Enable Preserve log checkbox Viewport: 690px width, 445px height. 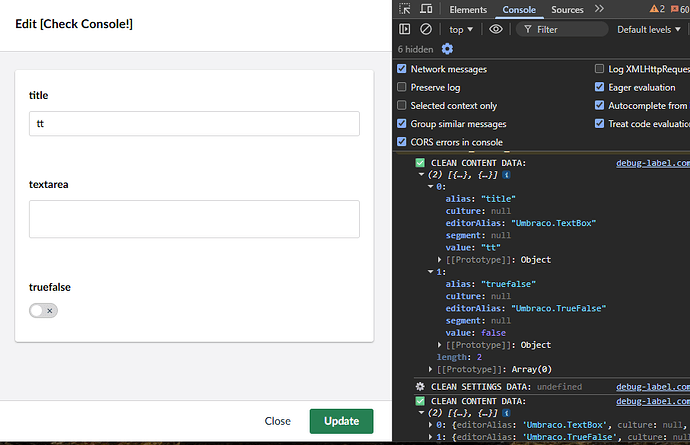coord(401,87)
